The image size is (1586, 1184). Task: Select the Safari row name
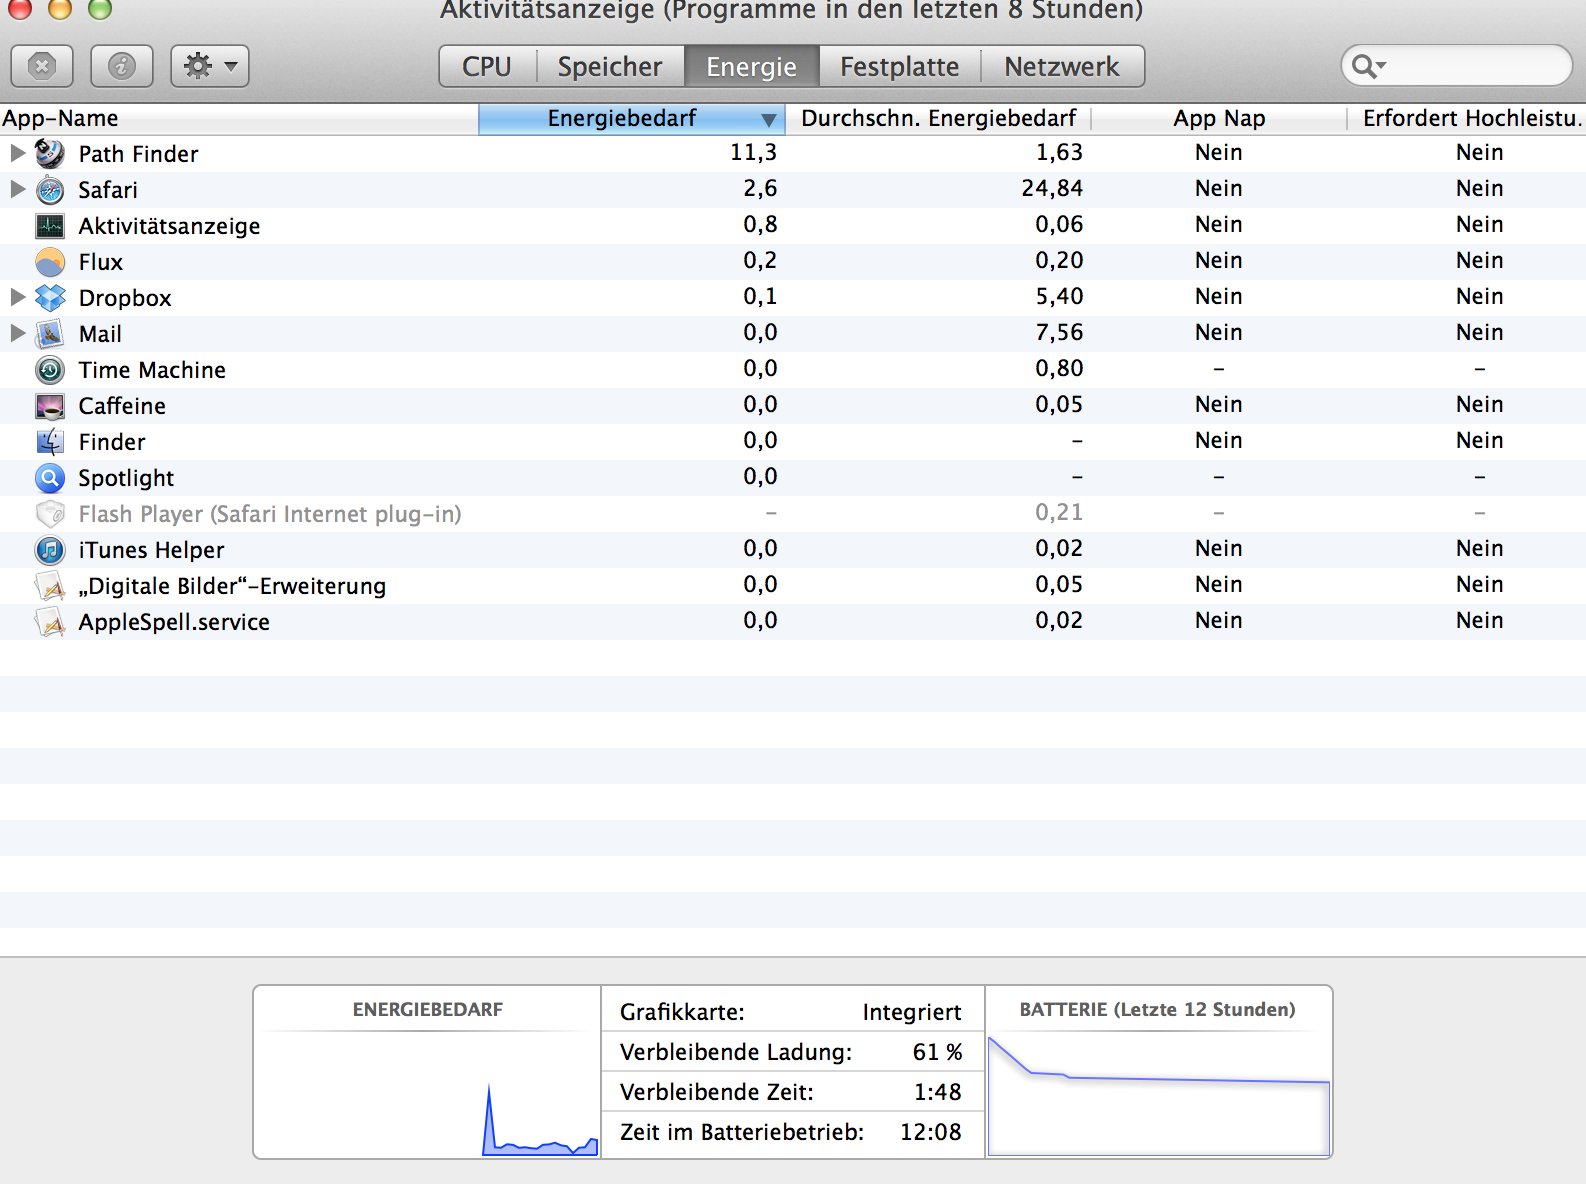tap(108, 190)
